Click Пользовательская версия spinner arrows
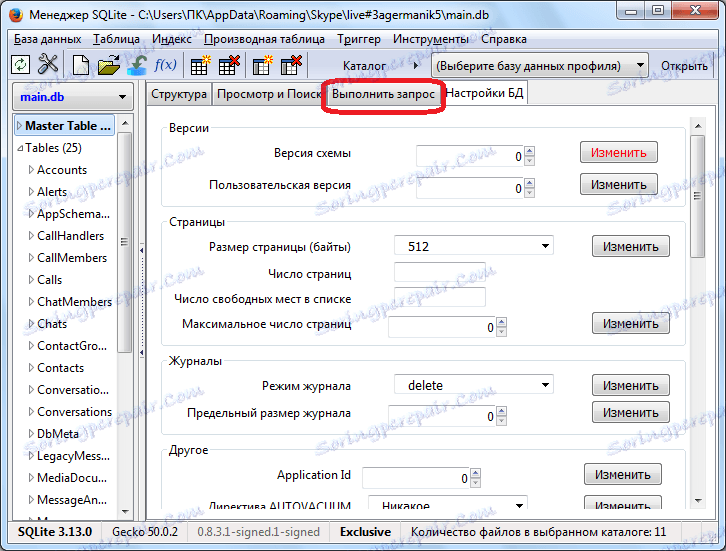 click(530, 188)
